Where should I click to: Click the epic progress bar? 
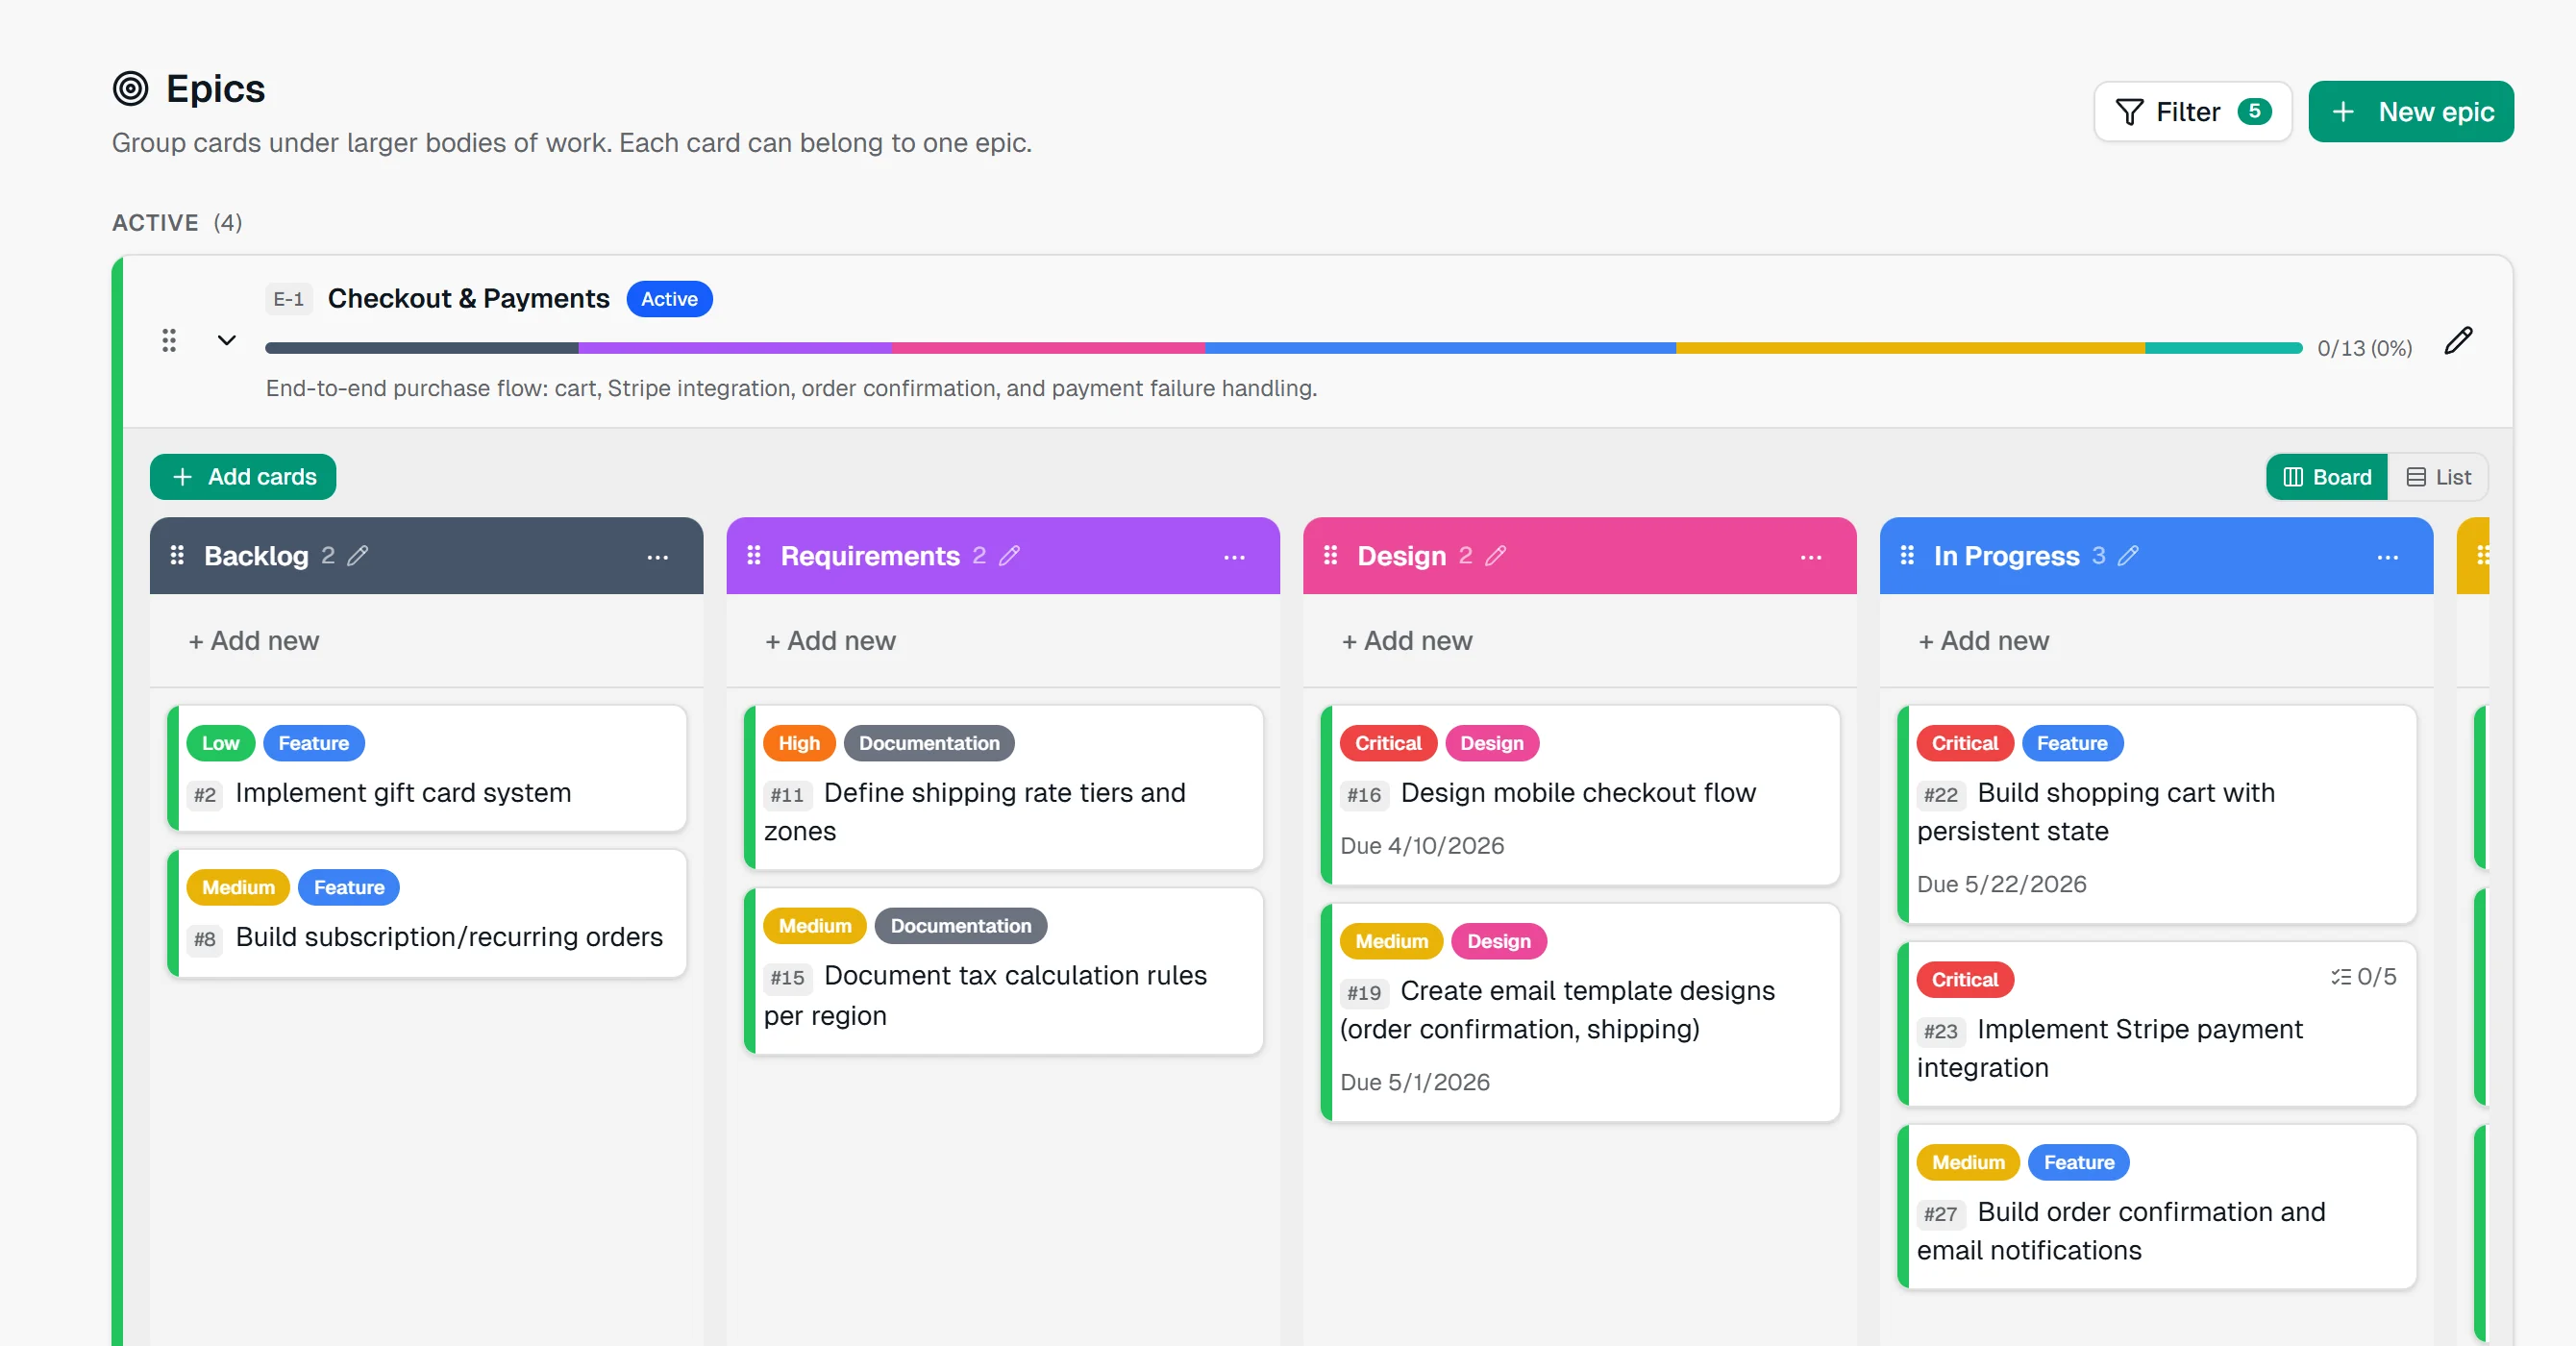click(x=1283, y=348)
